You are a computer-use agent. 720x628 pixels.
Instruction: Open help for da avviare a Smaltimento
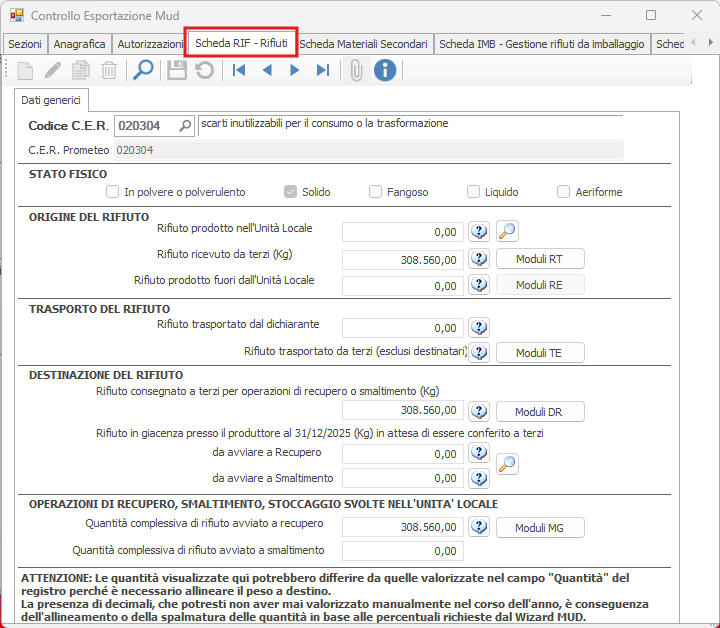[x=479, y=479]
